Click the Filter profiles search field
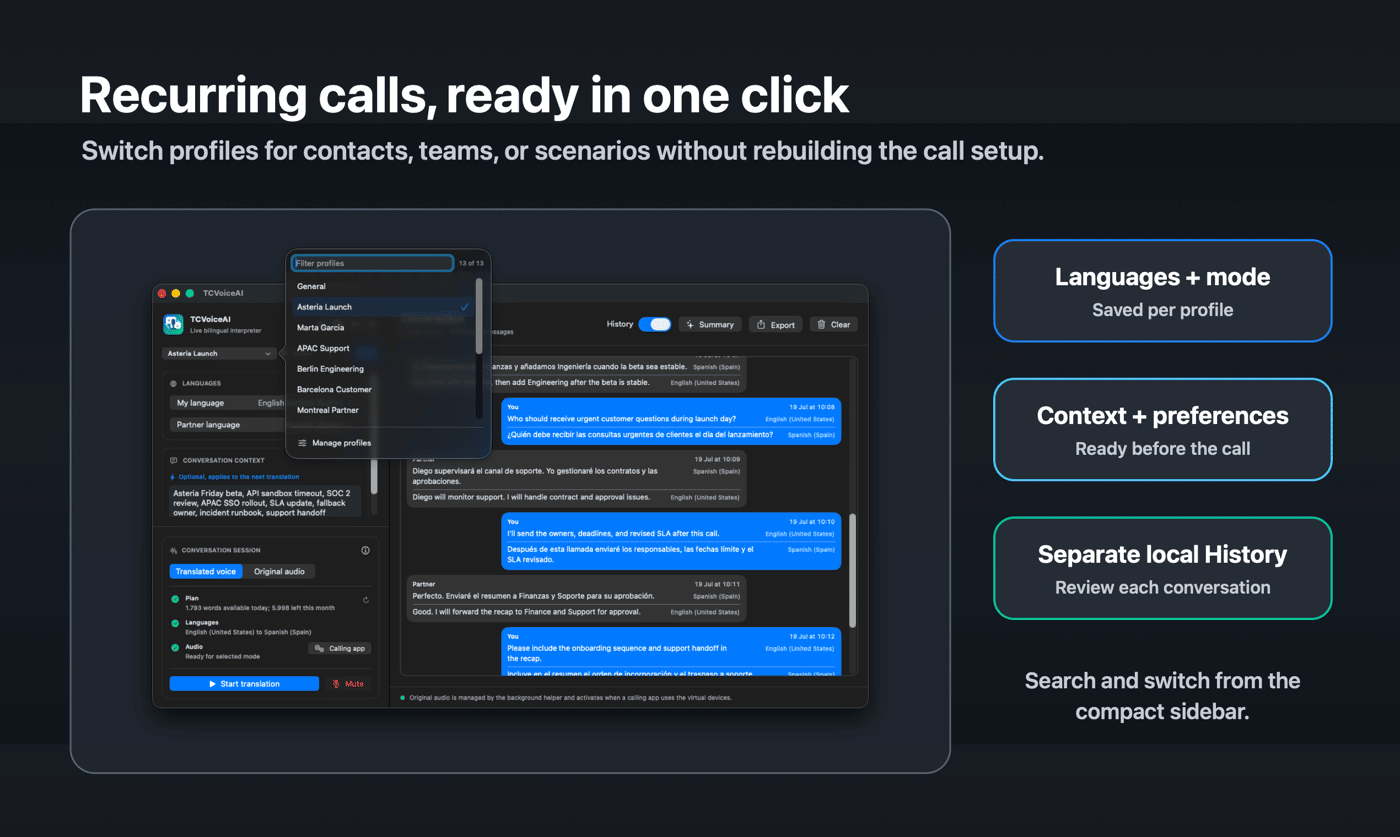Viewport: 1400px width, 837px height. tap(372, 263)
